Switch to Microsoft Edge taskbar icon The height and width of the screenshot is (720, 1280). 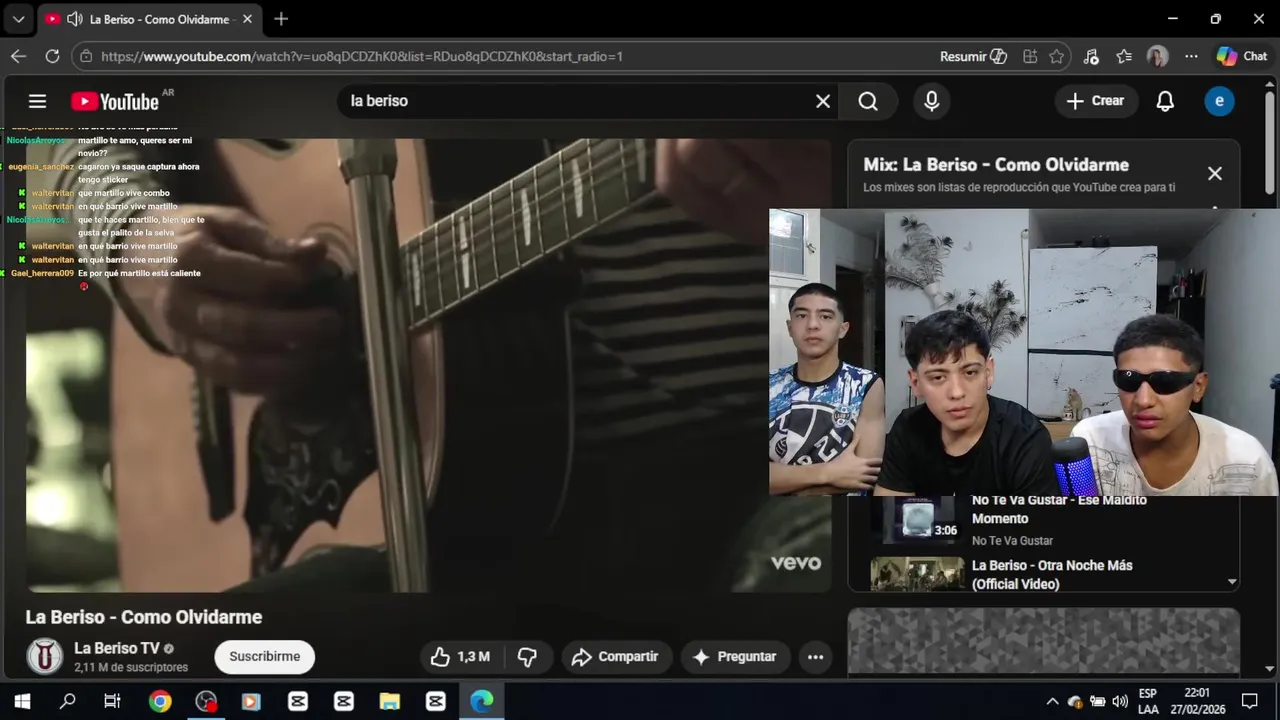tap(482, 701)
